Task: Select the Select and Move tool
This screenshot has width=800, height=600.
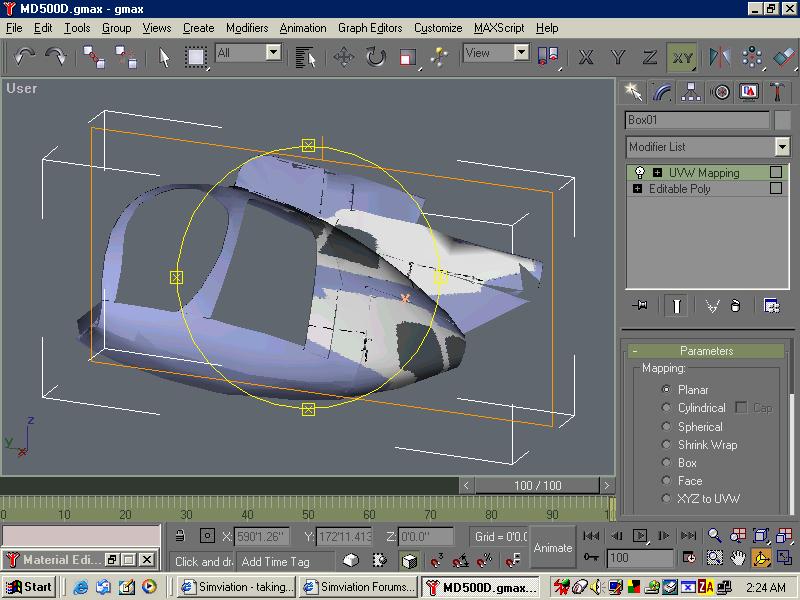Action: 343,57
